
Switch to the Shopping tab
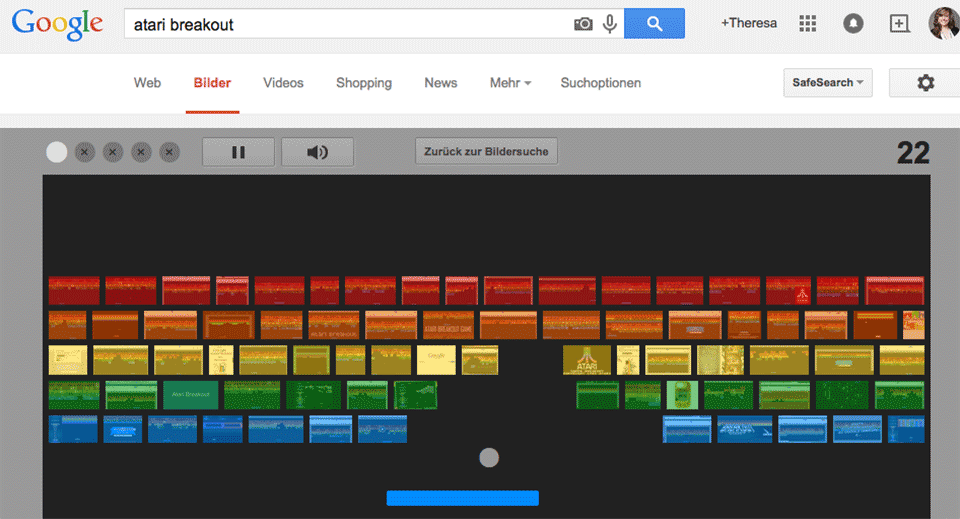(364, 83)
